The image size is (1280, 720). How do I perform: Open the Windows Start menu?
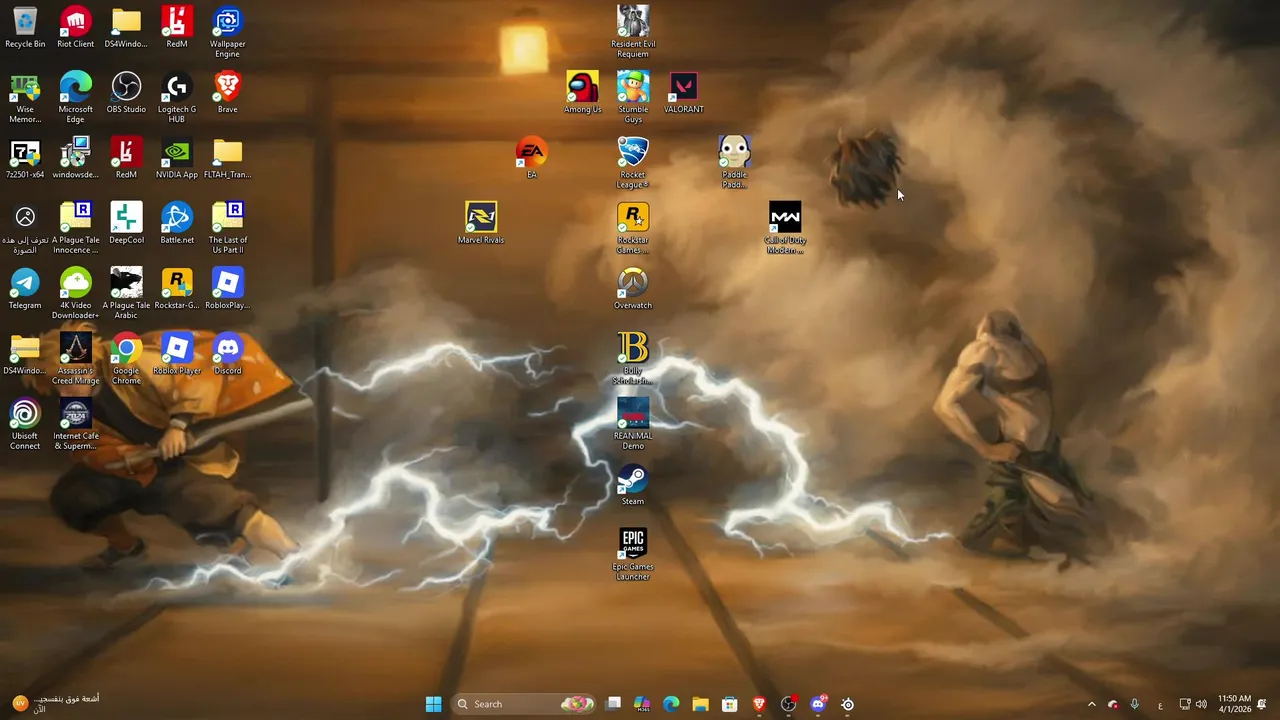[x=434, y=704]
